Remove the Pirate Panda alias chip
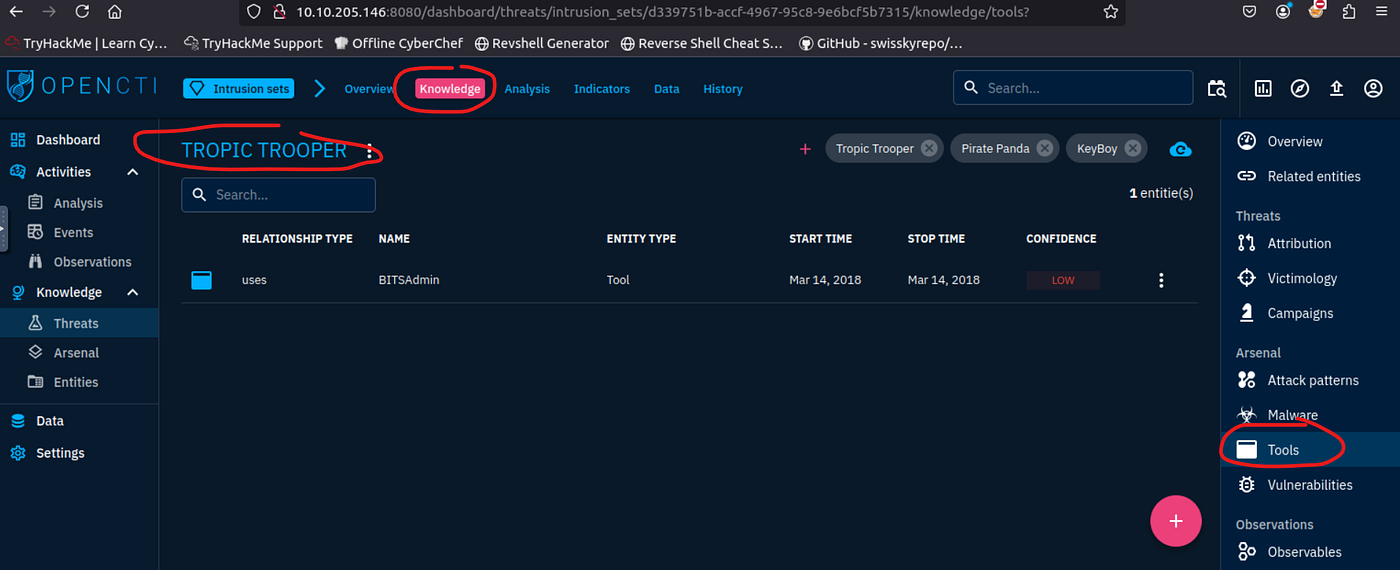This screenshot has height=570, width=1400. pos(1045,148)
